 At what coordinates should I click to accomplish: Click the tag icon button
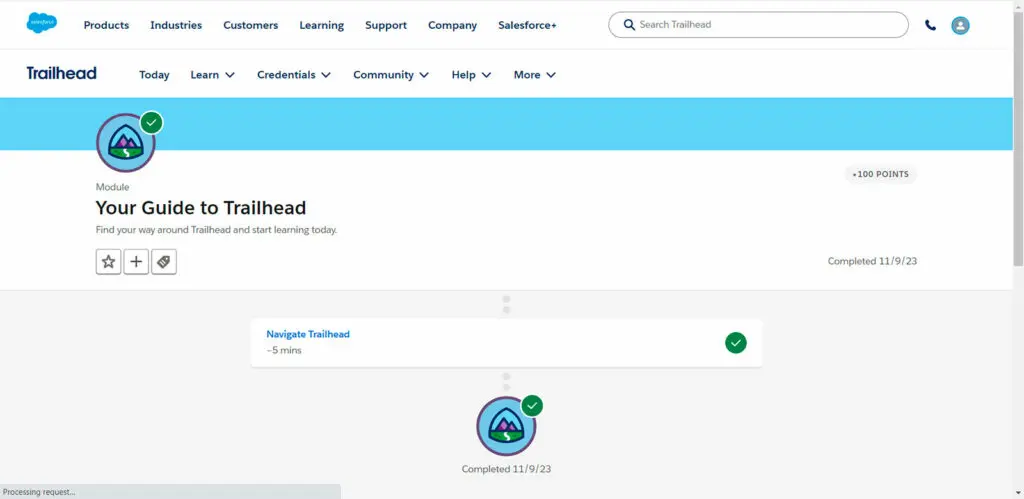[164, 262]
